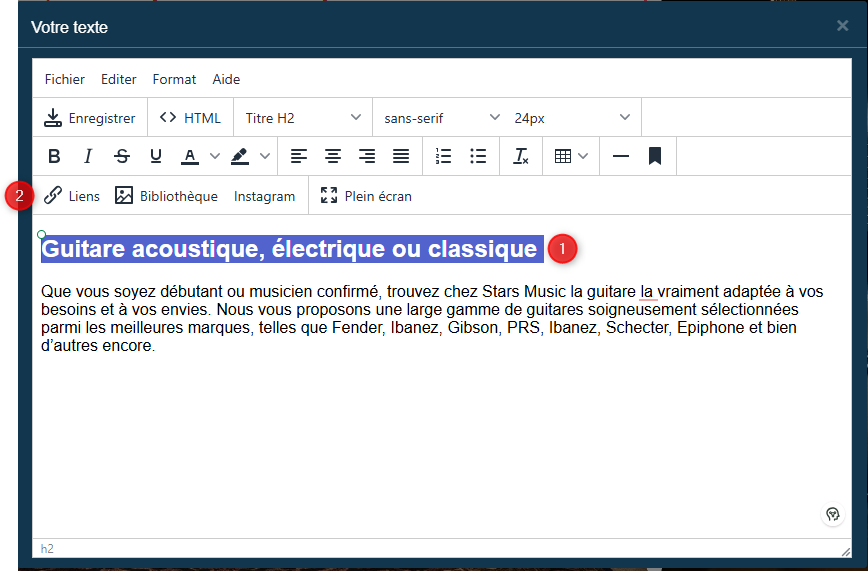Click the round assistant icon in editor corner
Screen dimensions: 868x571
tap(833, 515)
